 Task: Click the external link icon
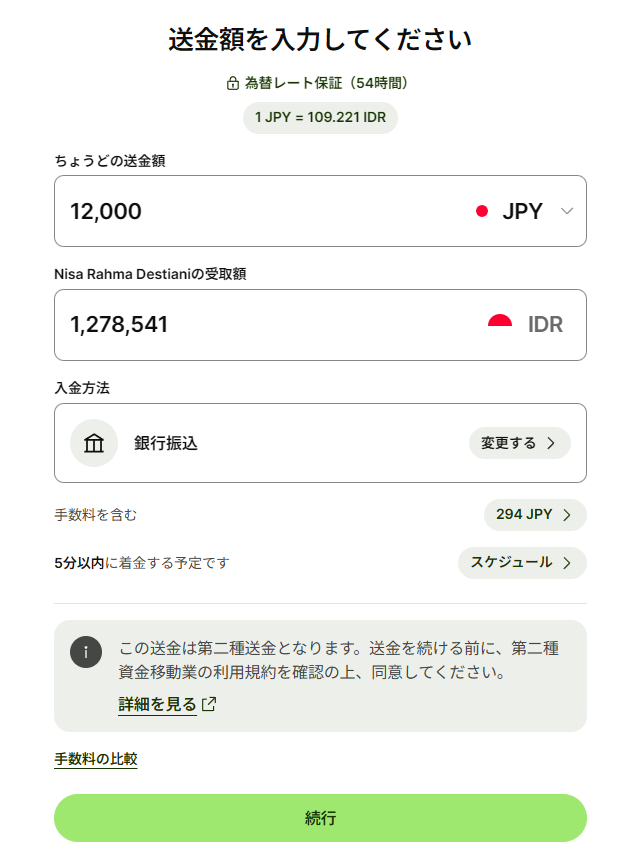coord(209,704)
